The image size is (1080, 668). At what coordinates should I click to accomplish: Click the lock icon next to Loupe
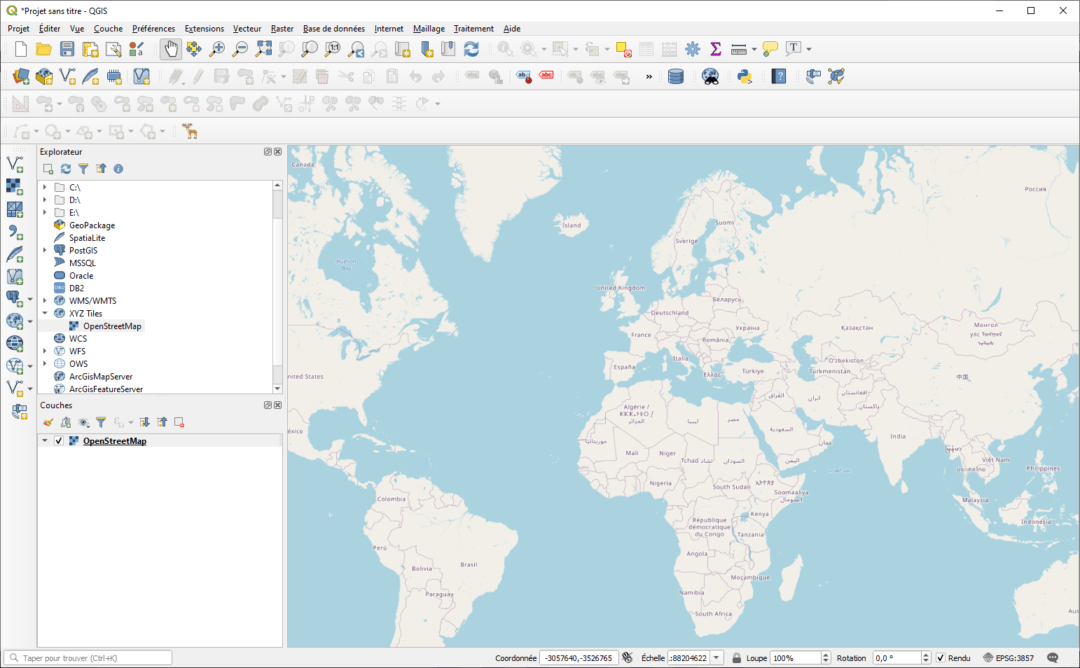736,657
